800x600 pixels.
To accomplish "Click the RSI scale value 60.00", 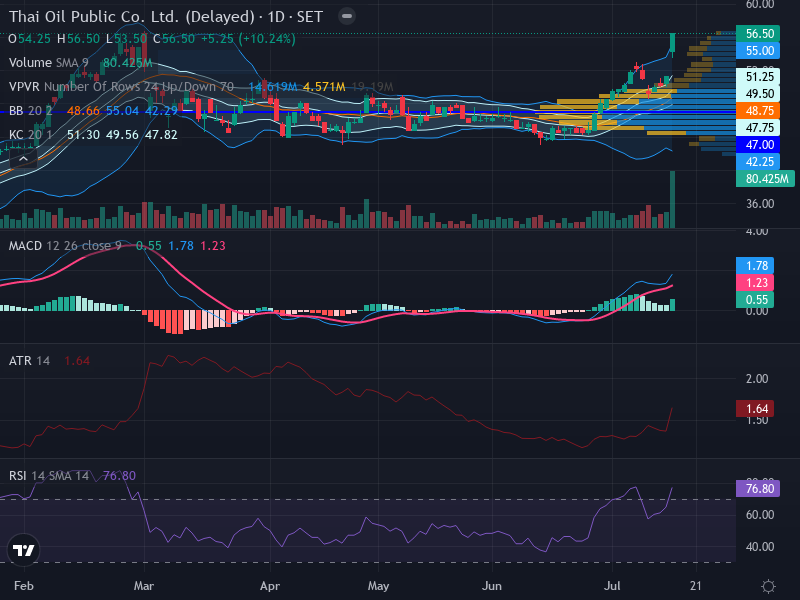I will tap(760, 515).
